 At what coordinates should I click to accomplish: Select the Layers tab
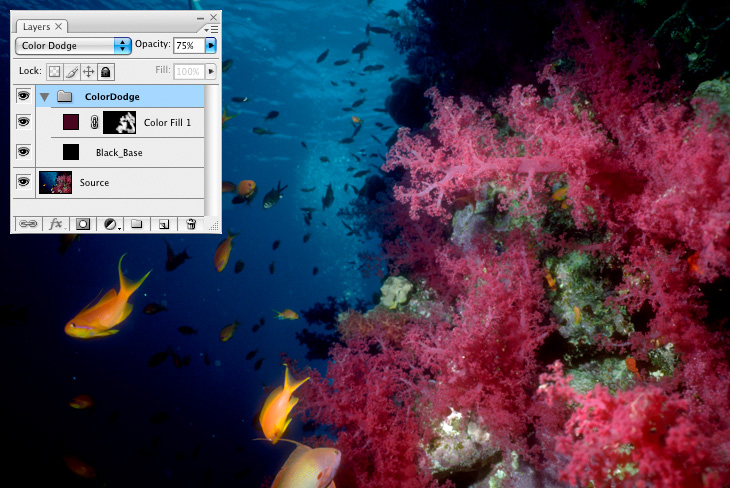click(38, 26)
